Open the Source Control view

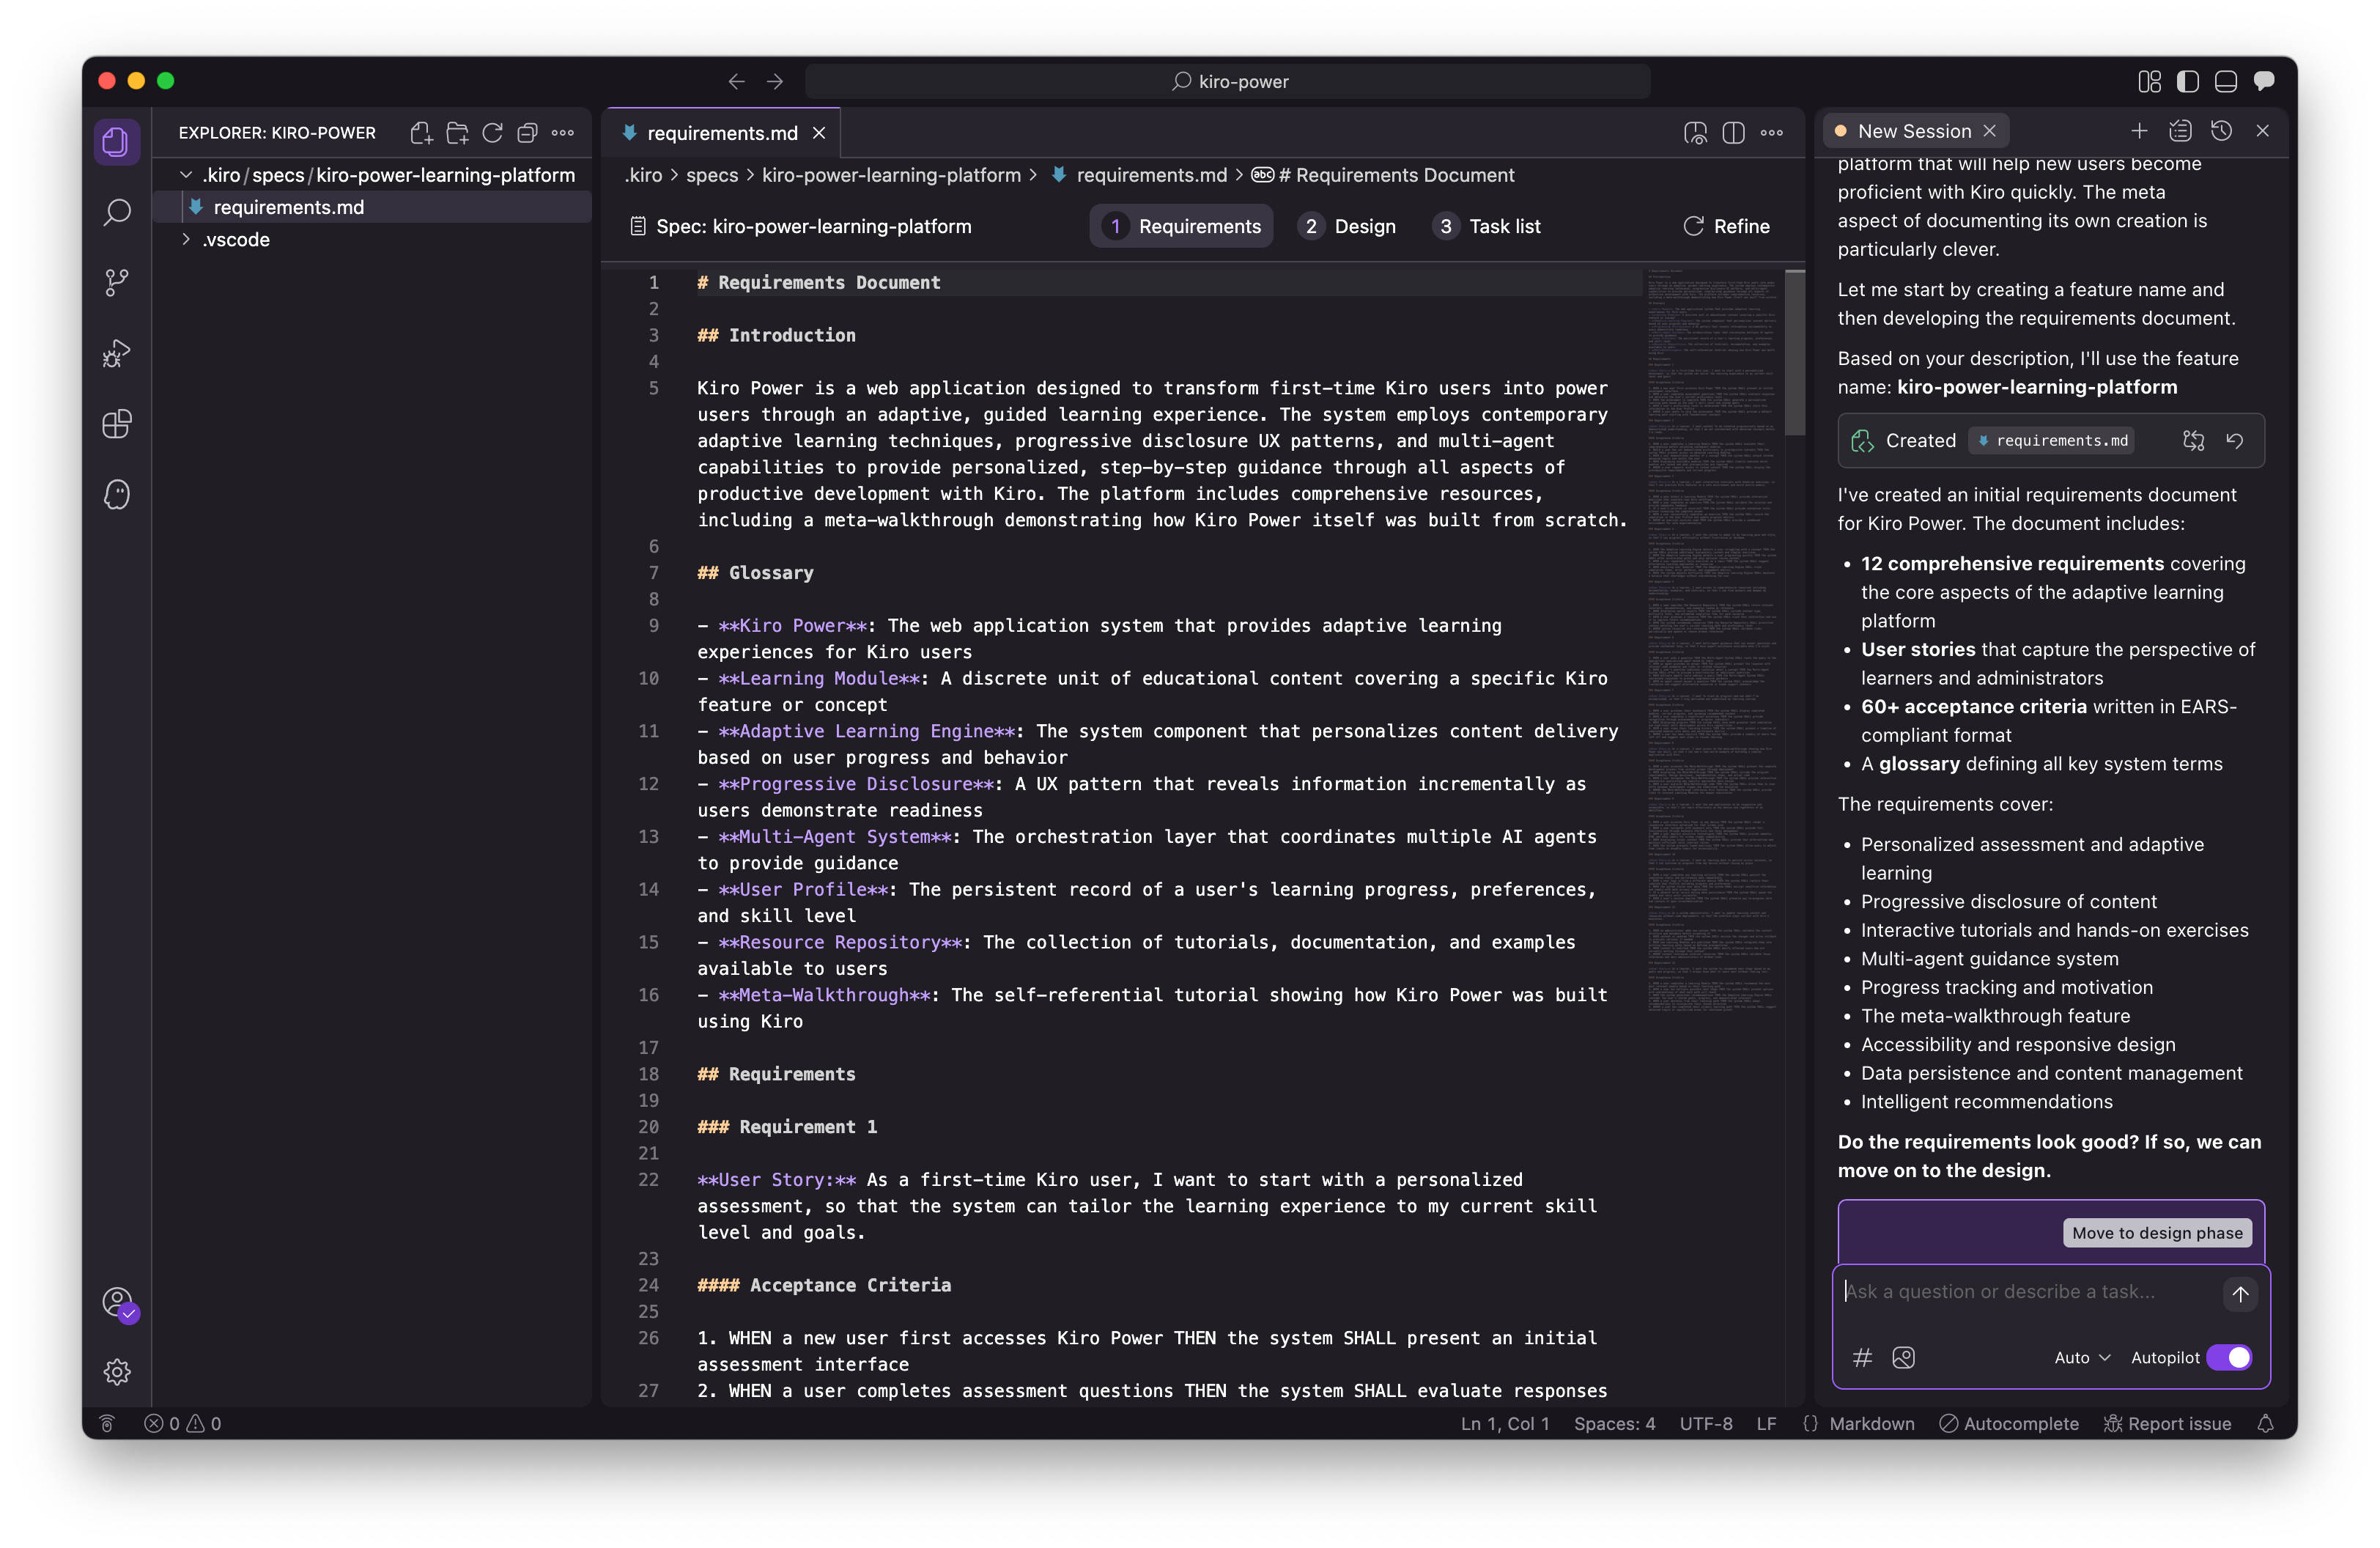pos(117,282)
